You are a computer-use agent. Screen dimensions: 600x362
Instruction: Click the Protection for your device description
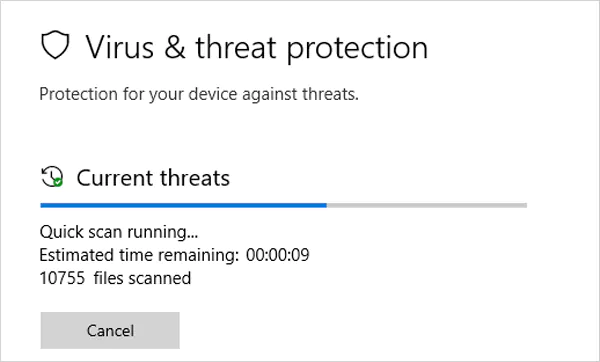[199, 94]
